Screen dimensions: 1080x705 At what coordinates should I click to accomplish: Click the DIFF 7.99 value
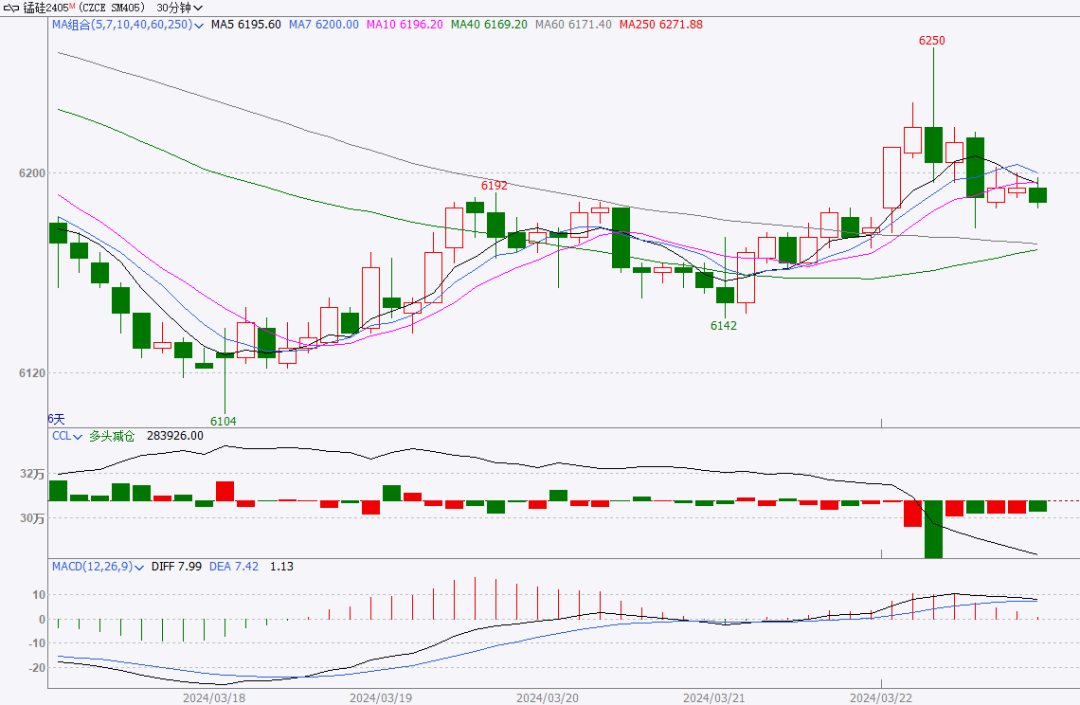coord(176,567)
